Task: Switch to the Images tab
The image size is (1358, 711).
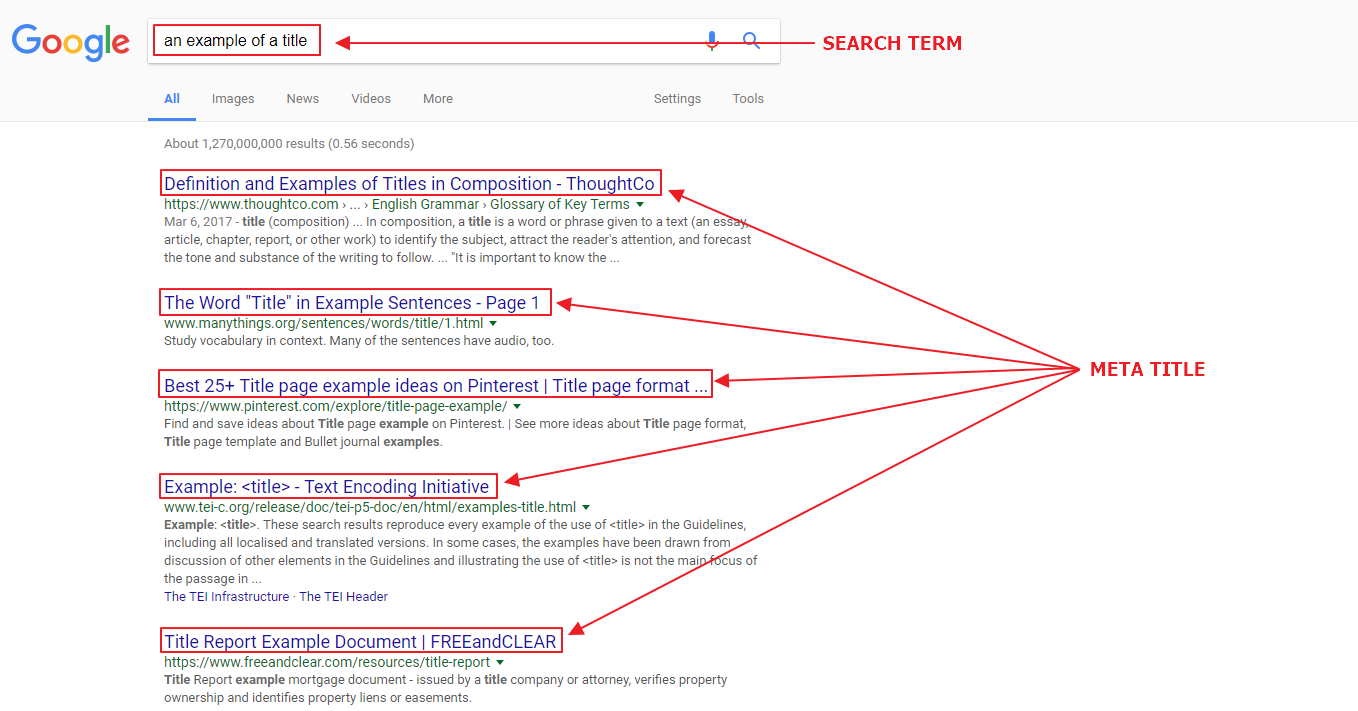Action: [x=233, y=99]
